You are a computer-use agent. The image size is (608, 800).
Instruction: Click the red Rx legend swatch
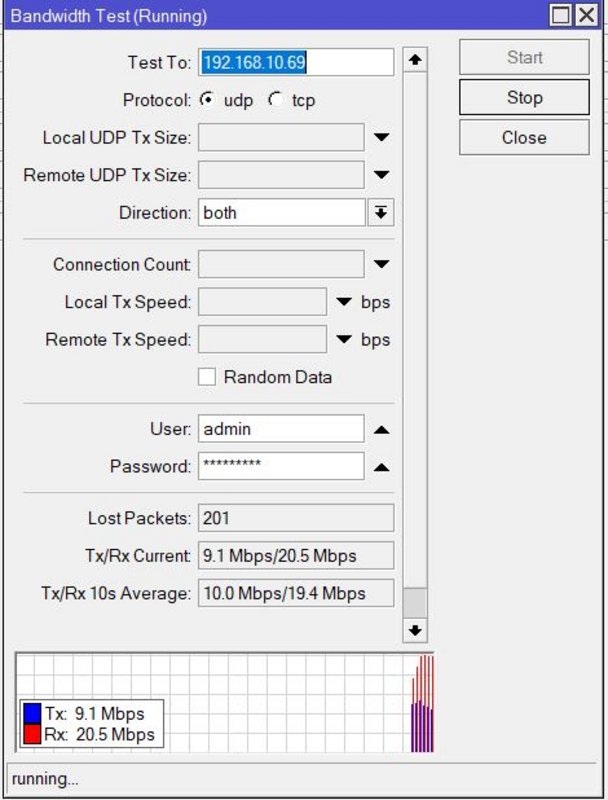tap(32, 734)
